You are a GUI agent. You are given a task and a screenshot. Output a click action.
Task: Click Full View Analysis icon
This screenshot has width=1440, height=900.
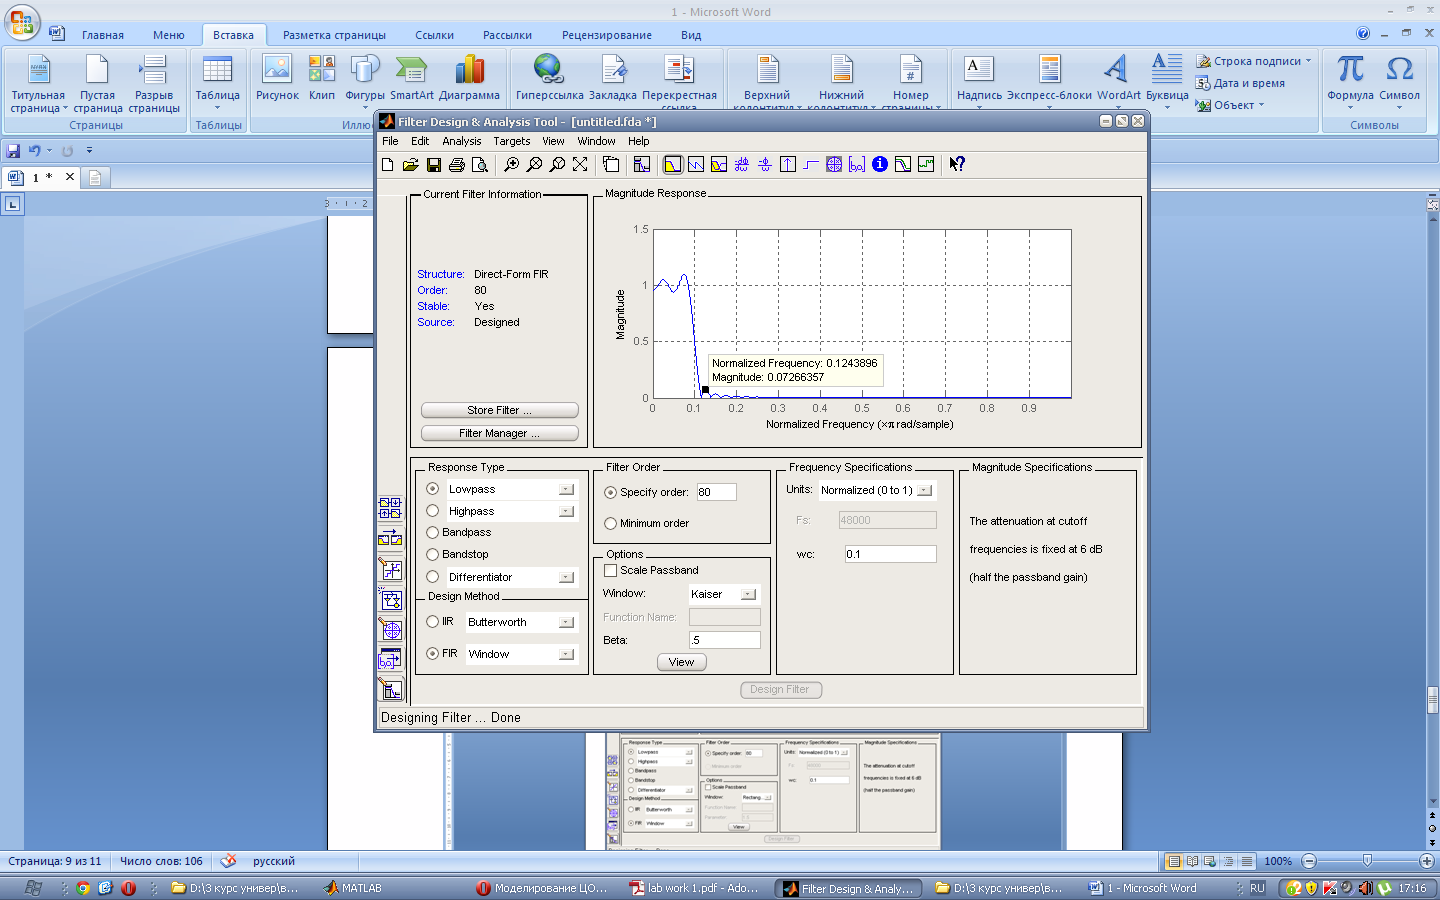[611, 165]
